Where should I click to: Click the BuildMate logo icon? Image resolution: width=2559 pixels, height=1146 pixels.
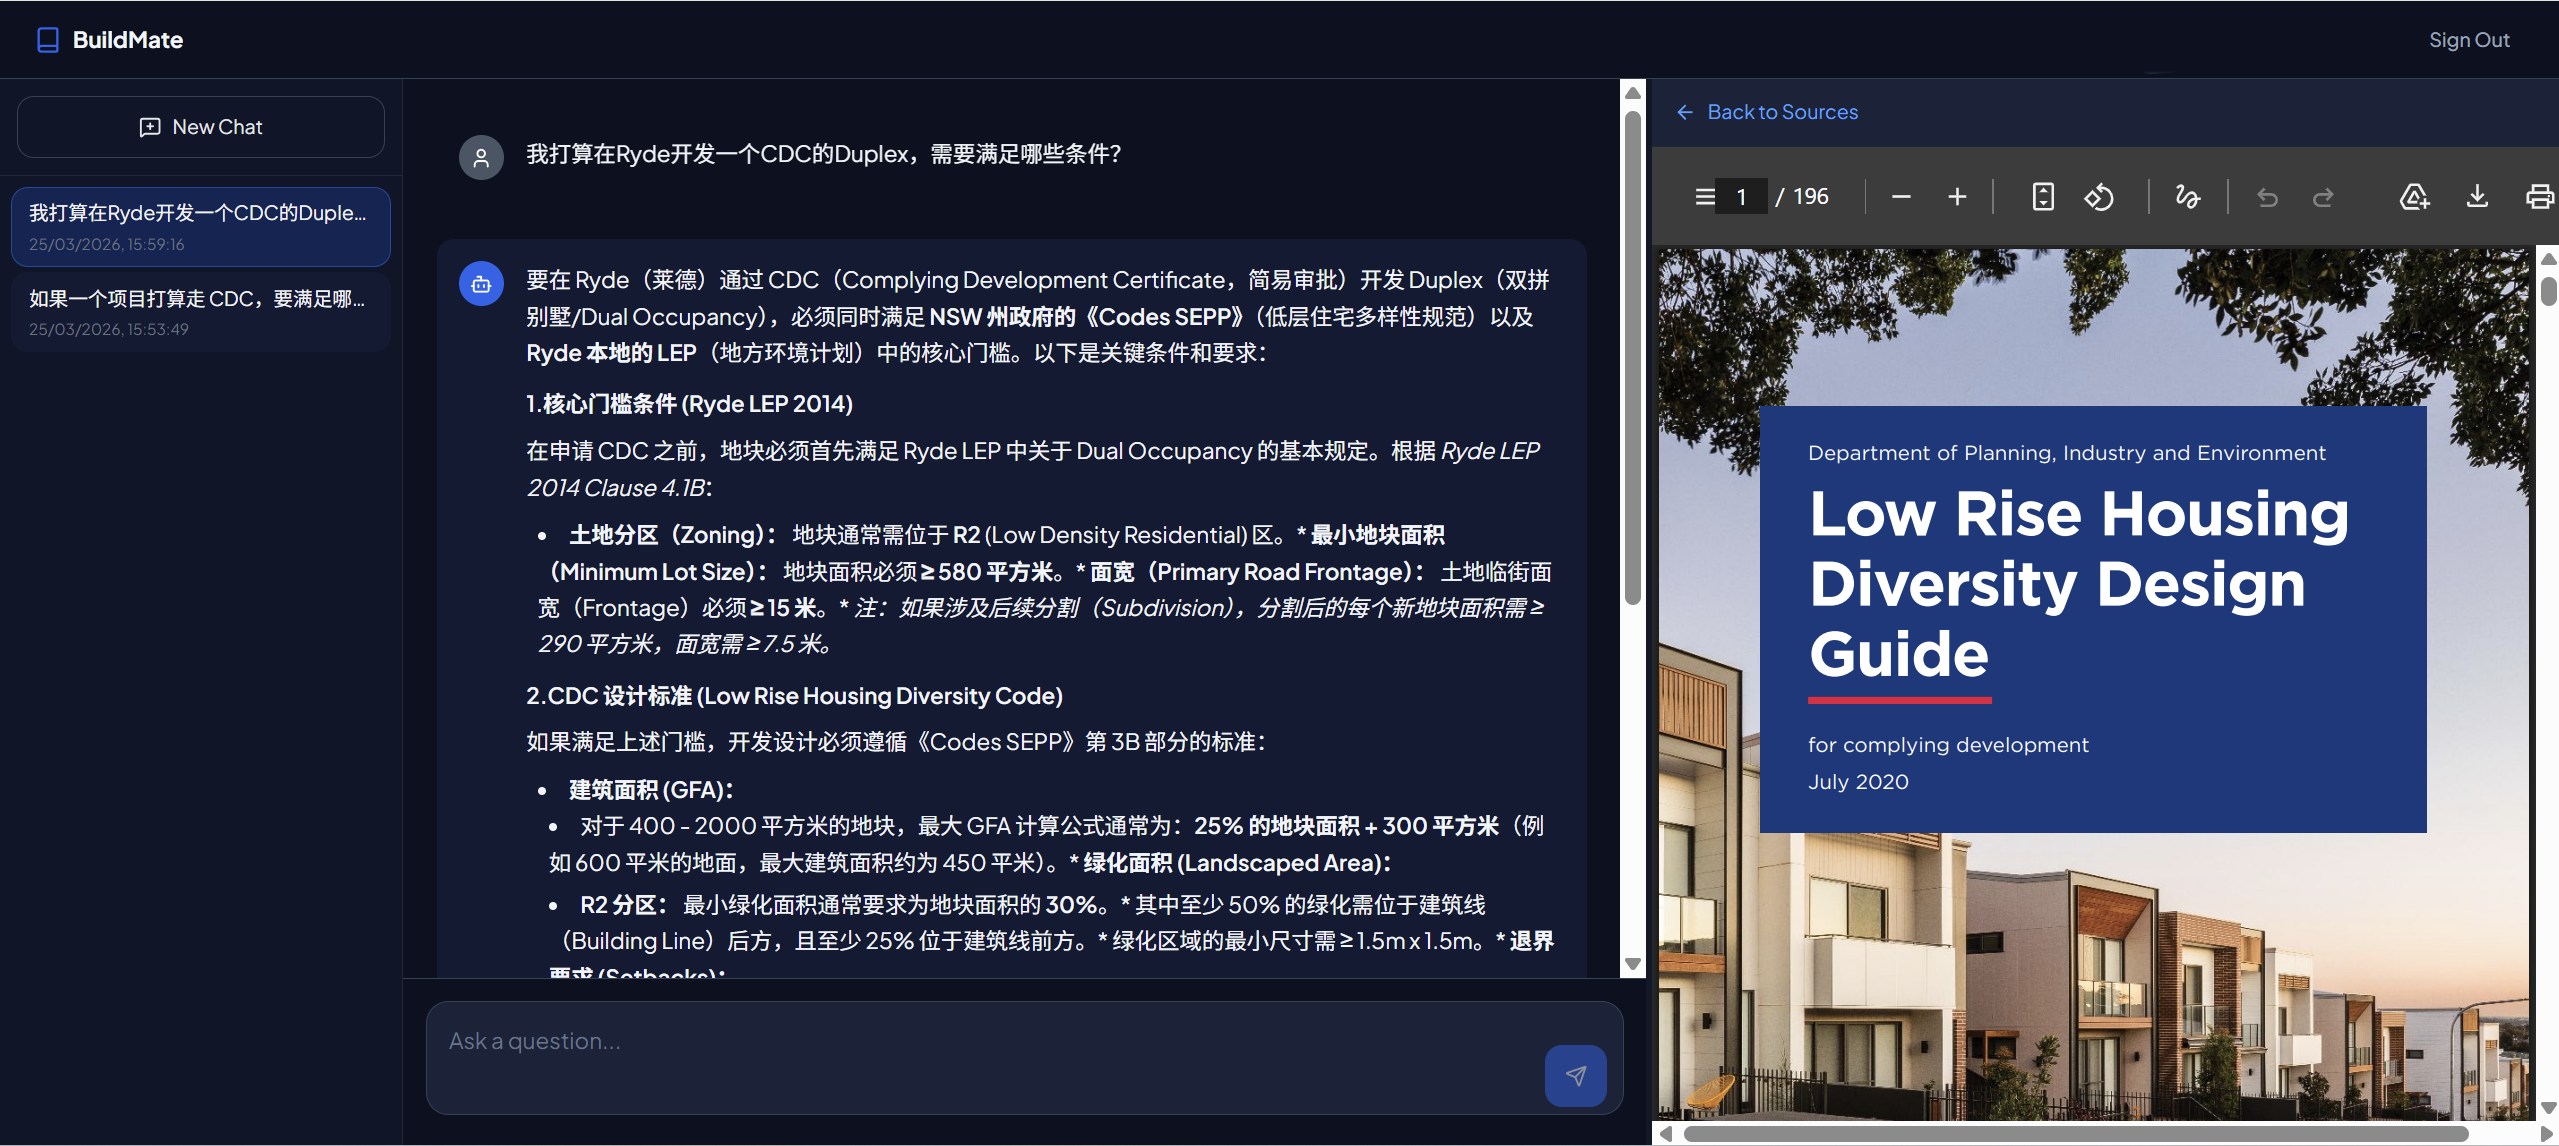[x=47, y=39]
